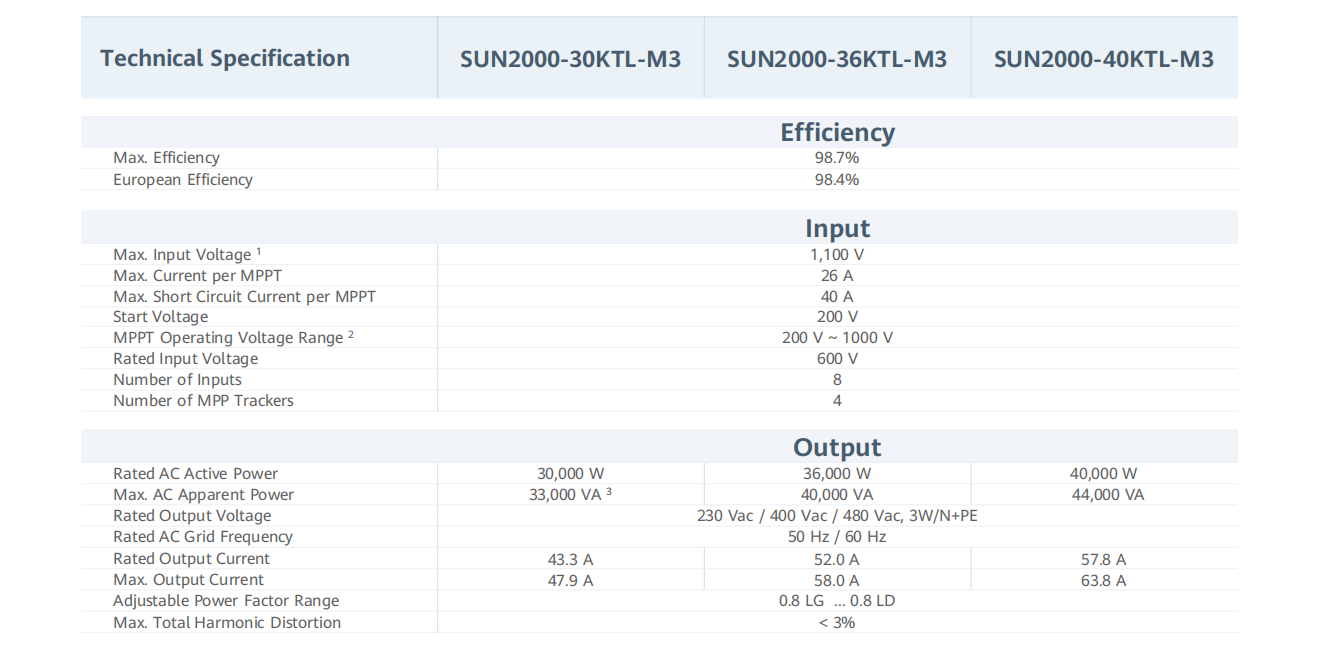Viewport: 1326px width, 648px height.
Task: Select the 'Rated Output Current' label
Action: click(191, 559)
